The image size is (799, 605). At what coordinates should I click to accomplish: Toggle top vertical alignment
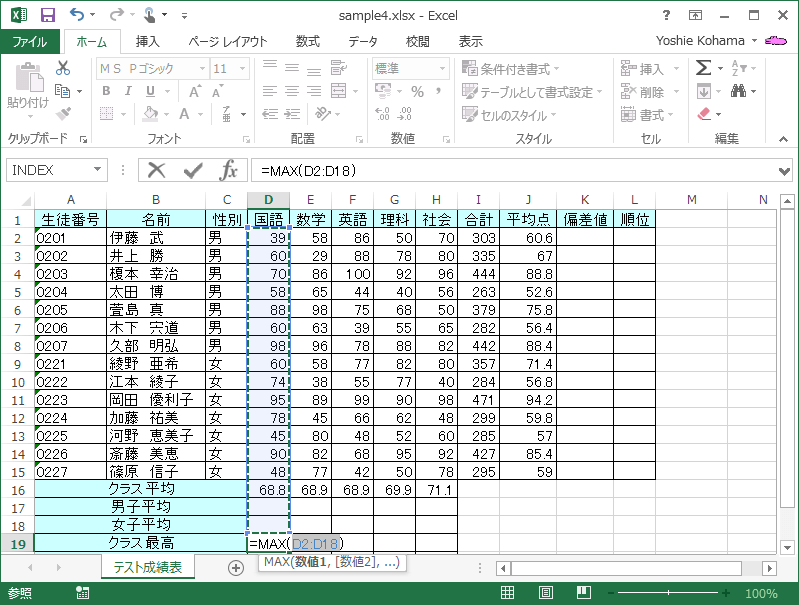pos(270,66)
